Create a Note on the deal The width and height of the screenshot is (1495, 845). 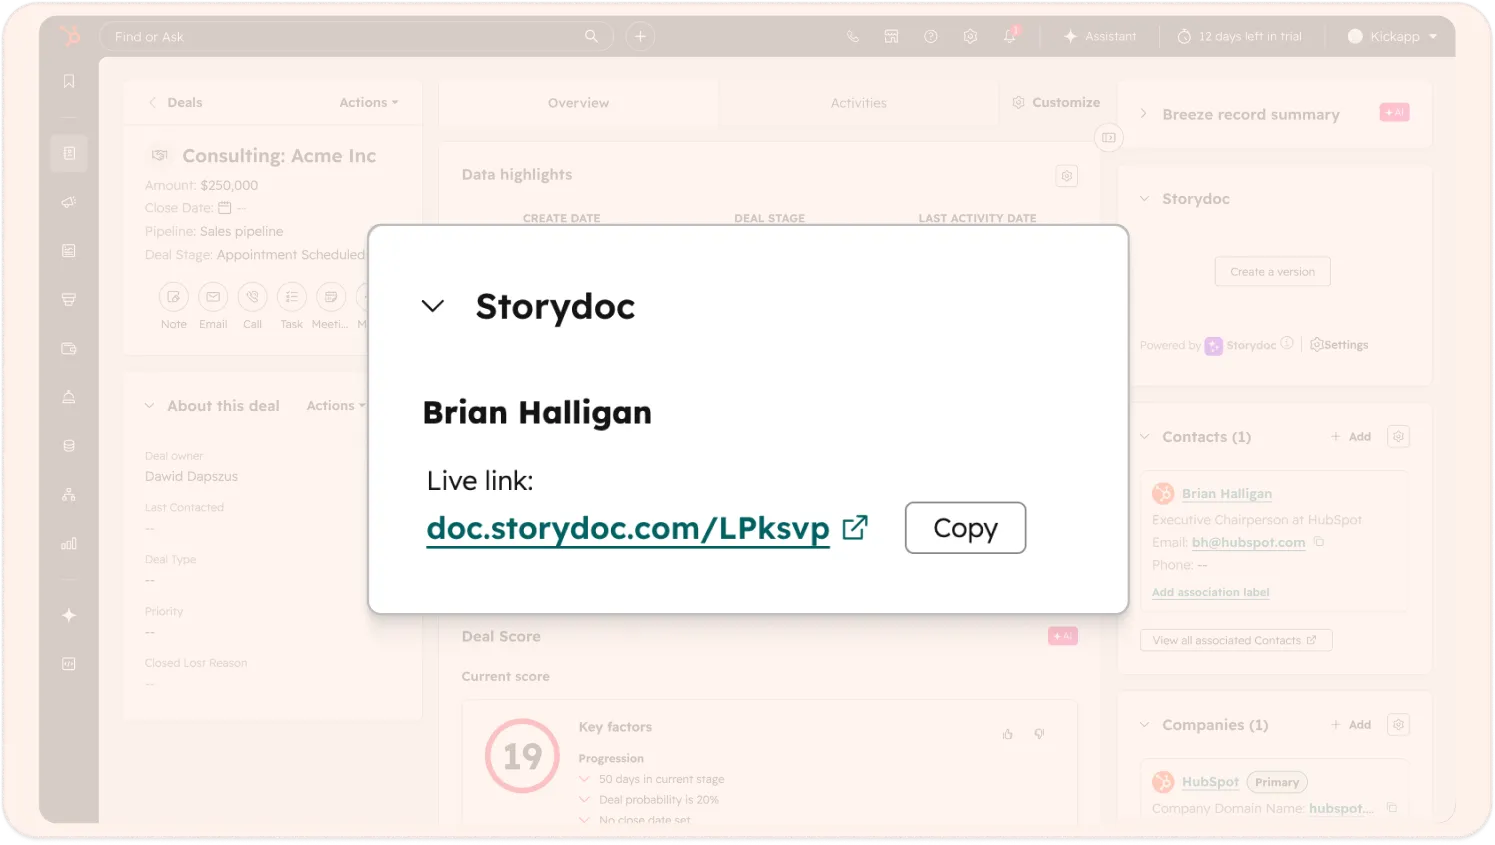tap(174, 297)
